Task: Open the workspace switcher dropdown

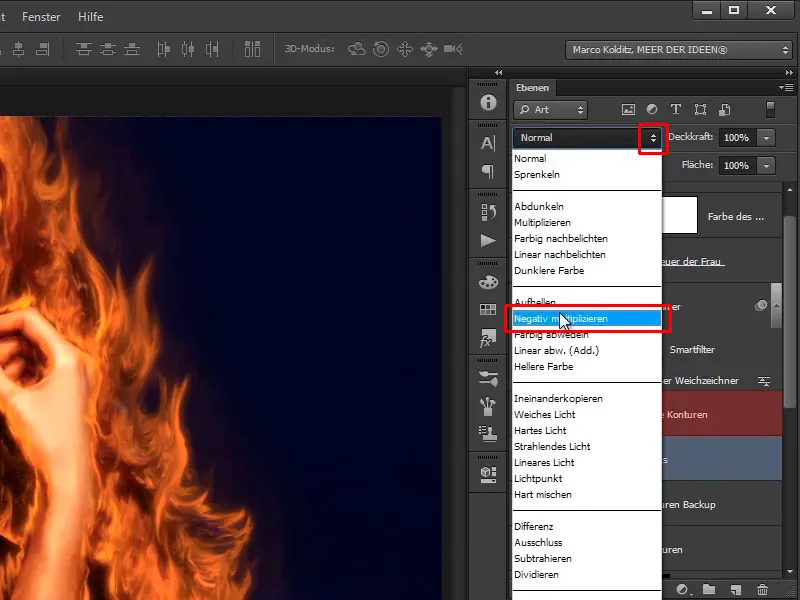Action: pyautogui.click(x=679, y=49)
